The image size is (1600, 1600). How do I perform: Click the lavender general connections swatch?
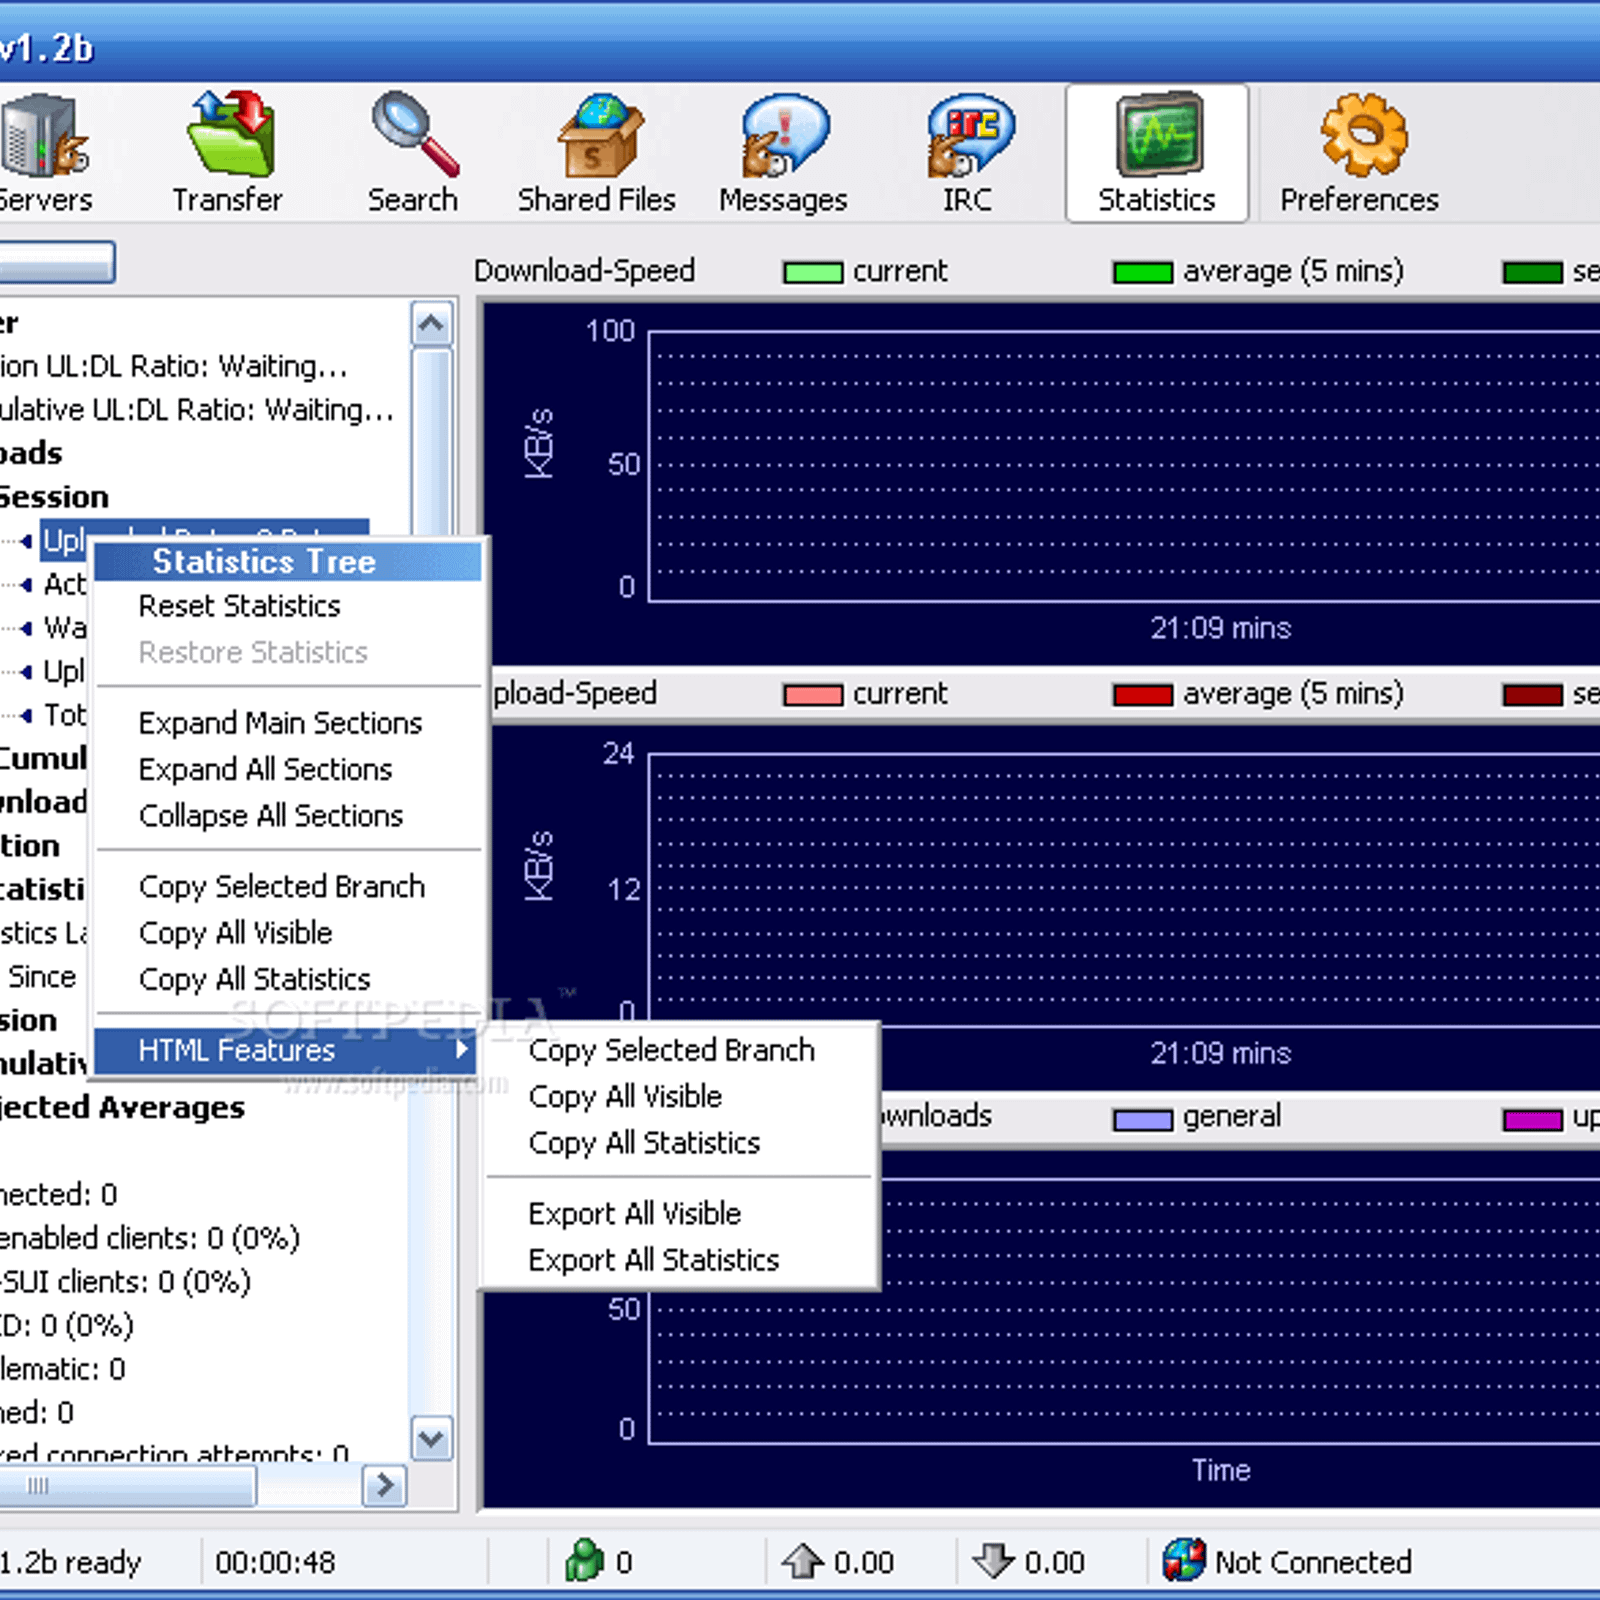pos(1143,1119)
